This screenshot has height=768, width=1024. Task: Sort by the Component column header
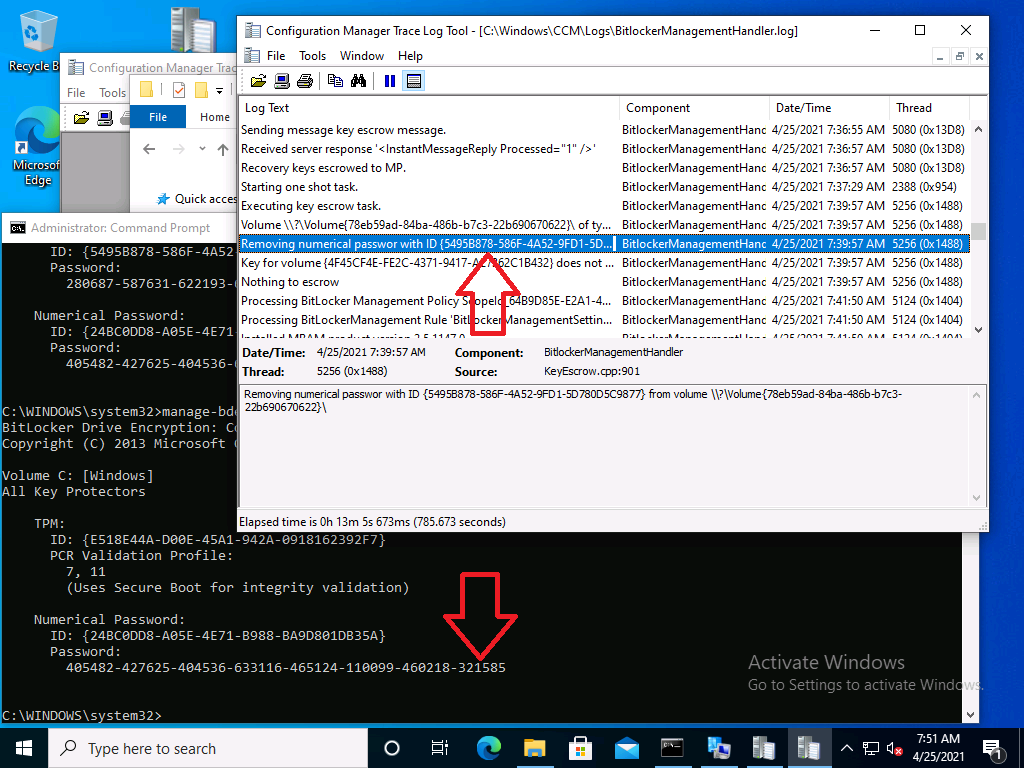click(x=694, y=108)
